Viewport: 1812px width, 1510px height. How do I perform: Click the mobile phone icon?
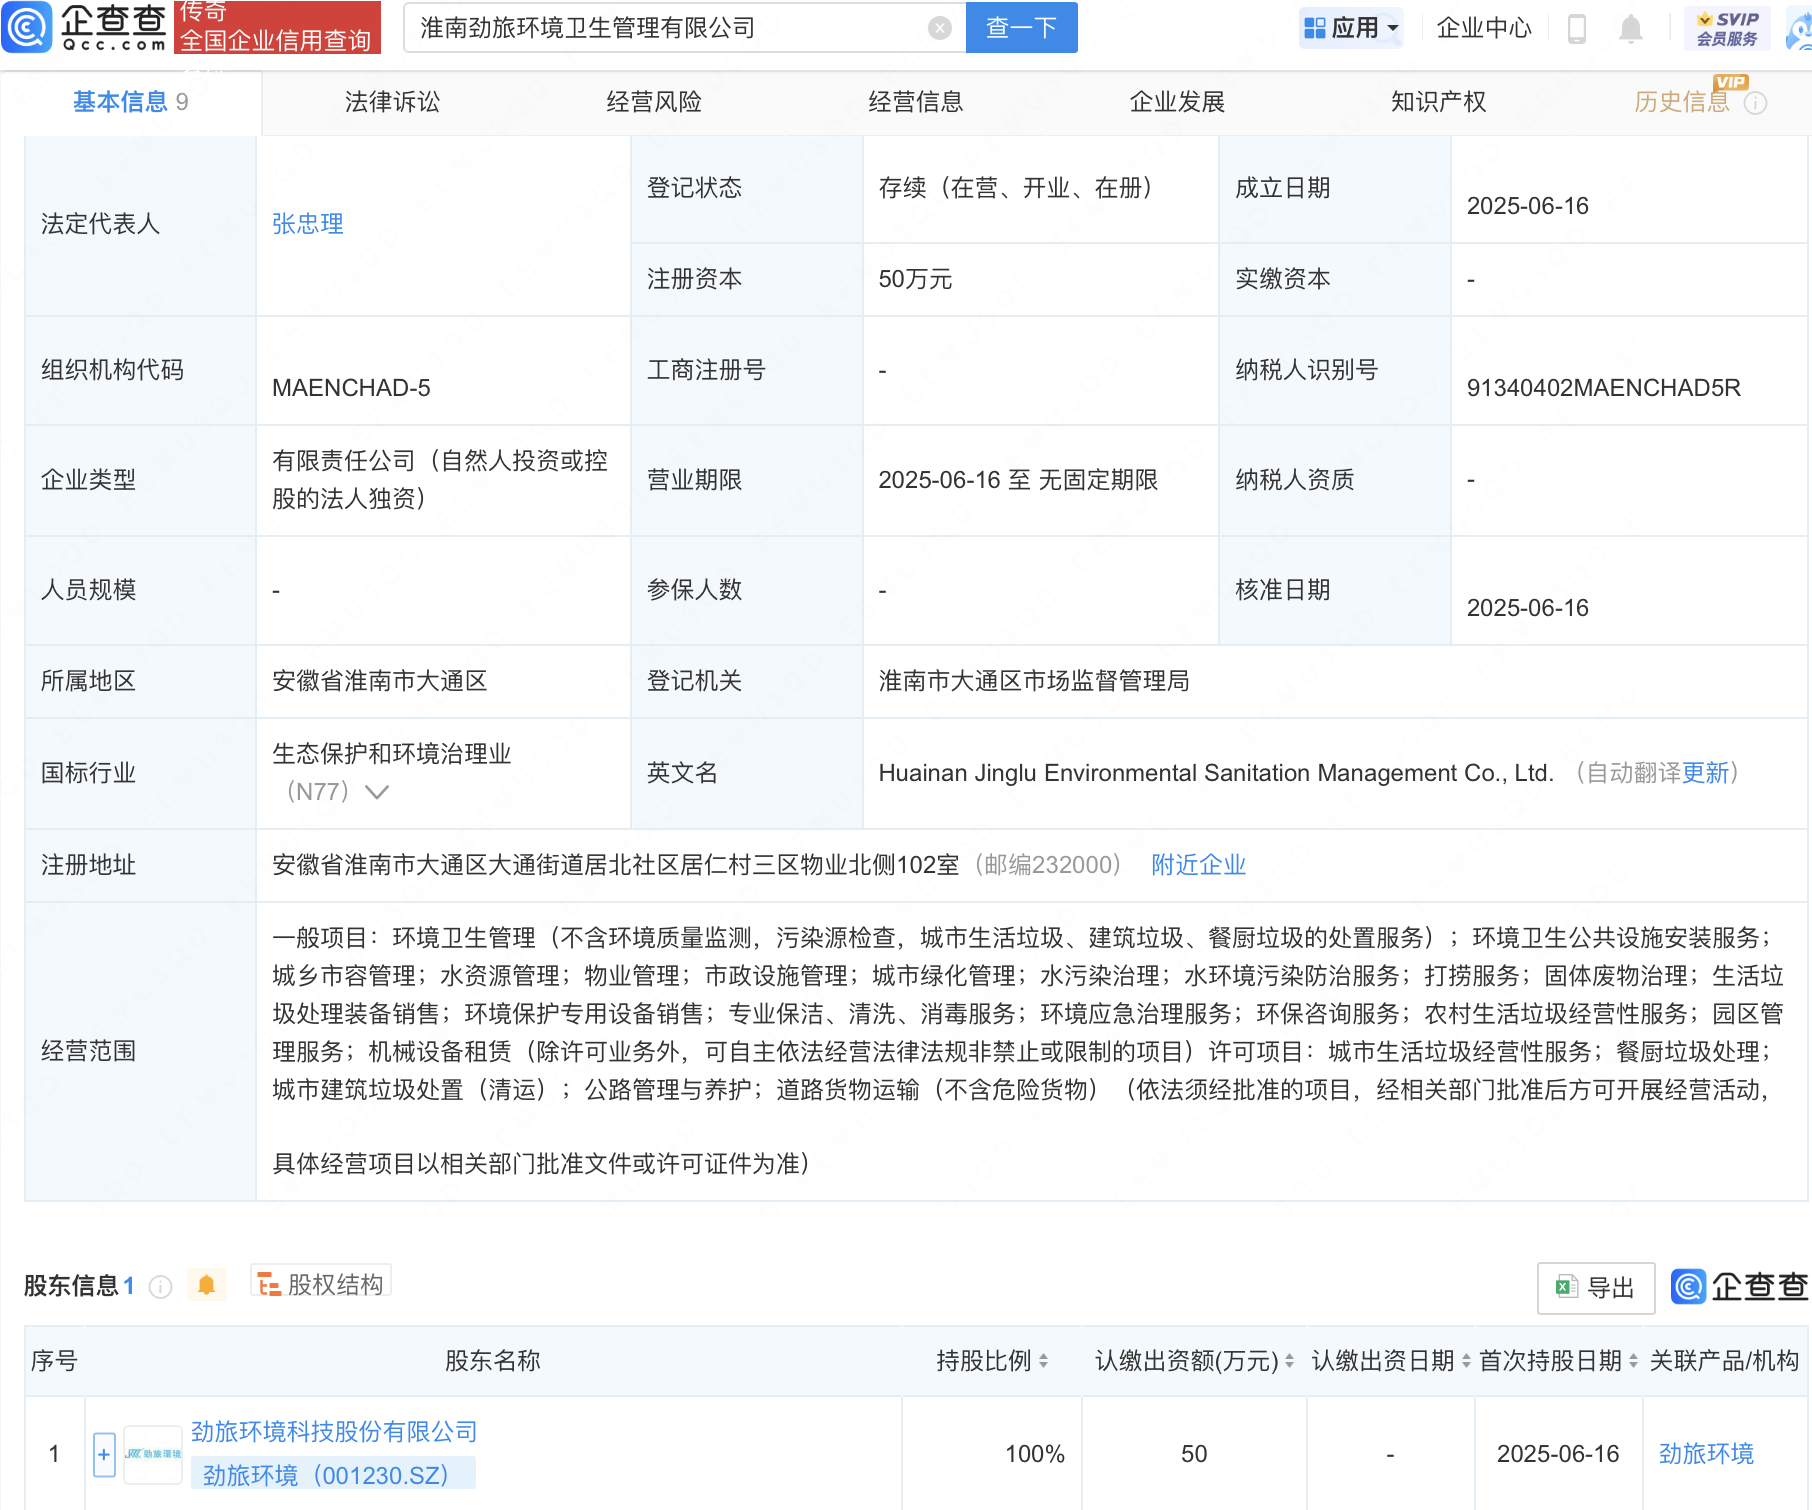(x=1577, y=28)
